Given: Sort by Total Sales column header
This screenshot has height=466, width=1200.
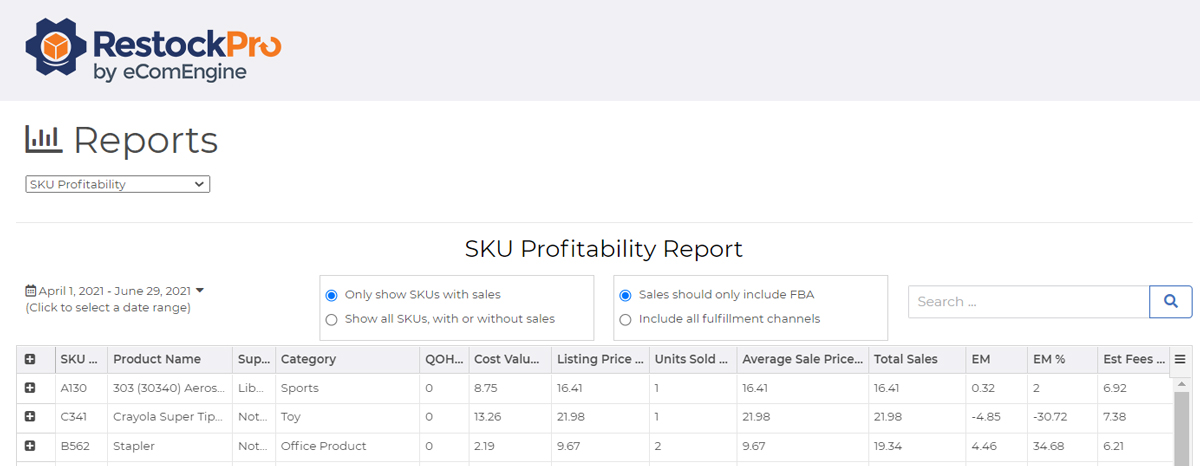Looking at the screenshot, I should pyautogui.click(x=905, y=359).
